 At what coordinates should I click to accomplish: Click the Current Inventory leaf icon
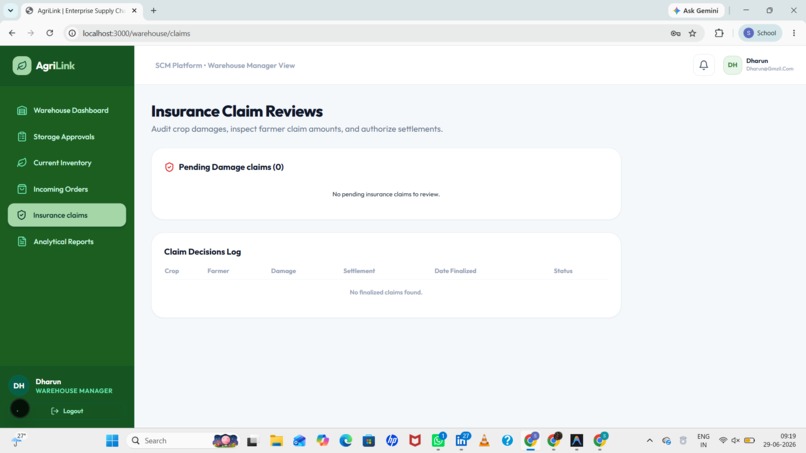point(22,162)
